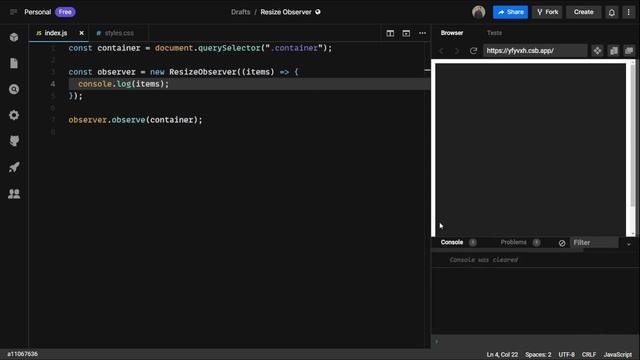
Task: Toggle the preview window icon
Action: [x=406, y=33]
